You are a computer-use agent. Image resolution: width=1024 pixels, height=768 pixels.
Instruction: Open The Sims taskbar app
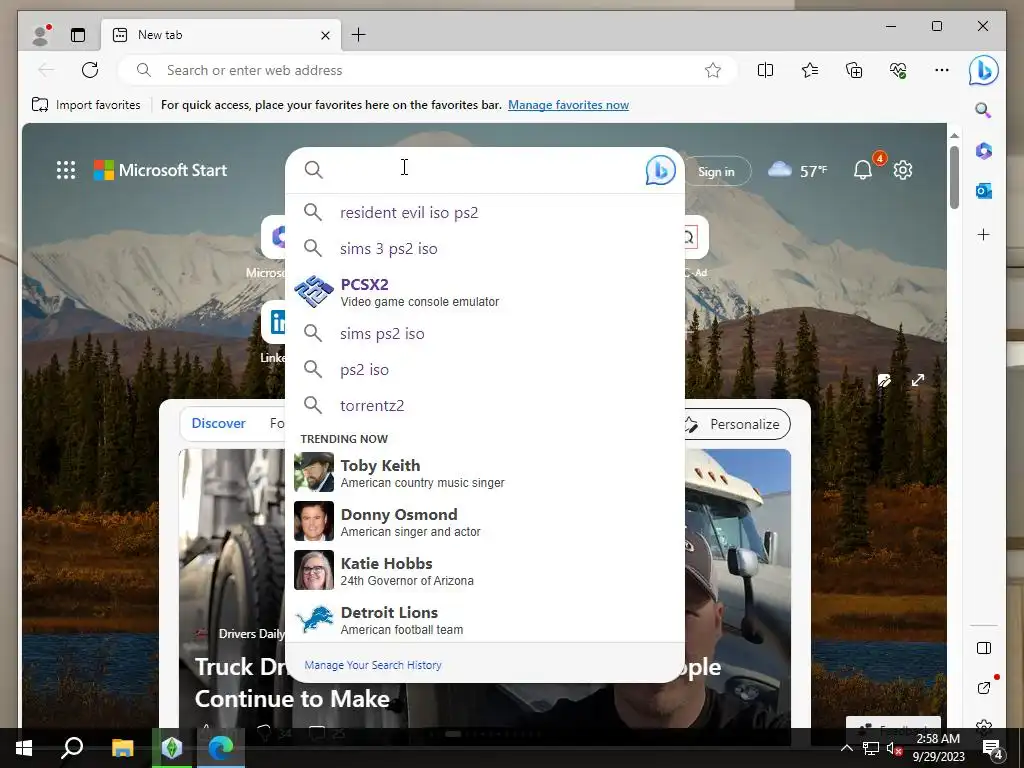point(172,748)
